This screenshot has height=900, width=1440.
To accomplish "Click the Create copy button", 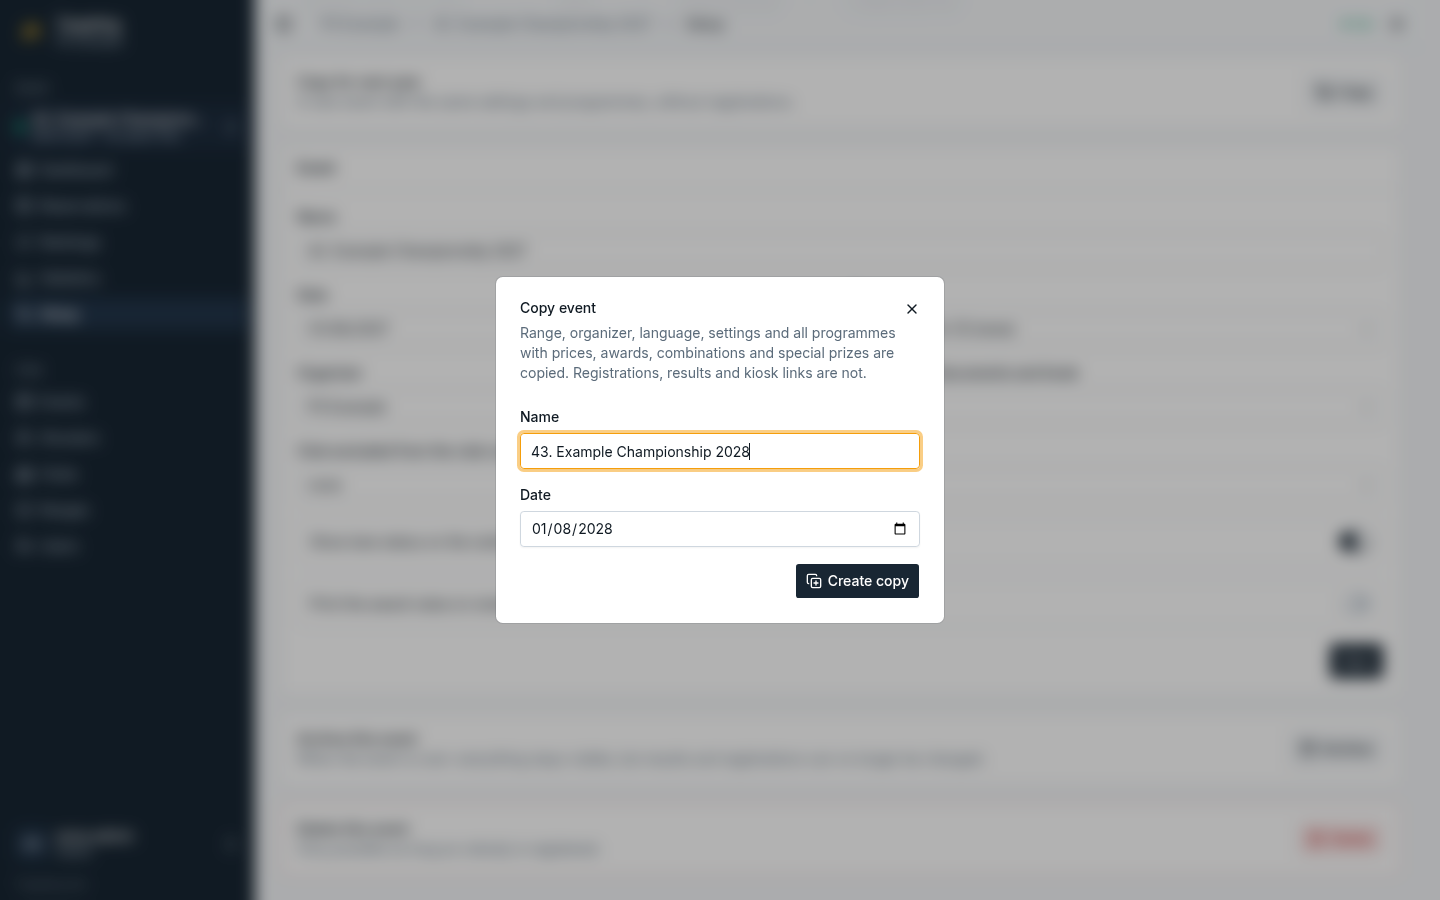I will coord(857,581).
